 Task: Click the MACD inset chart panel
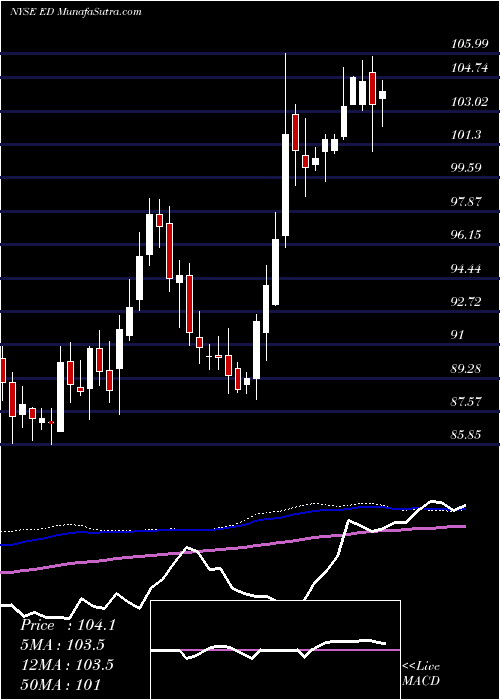coord(276,650)
